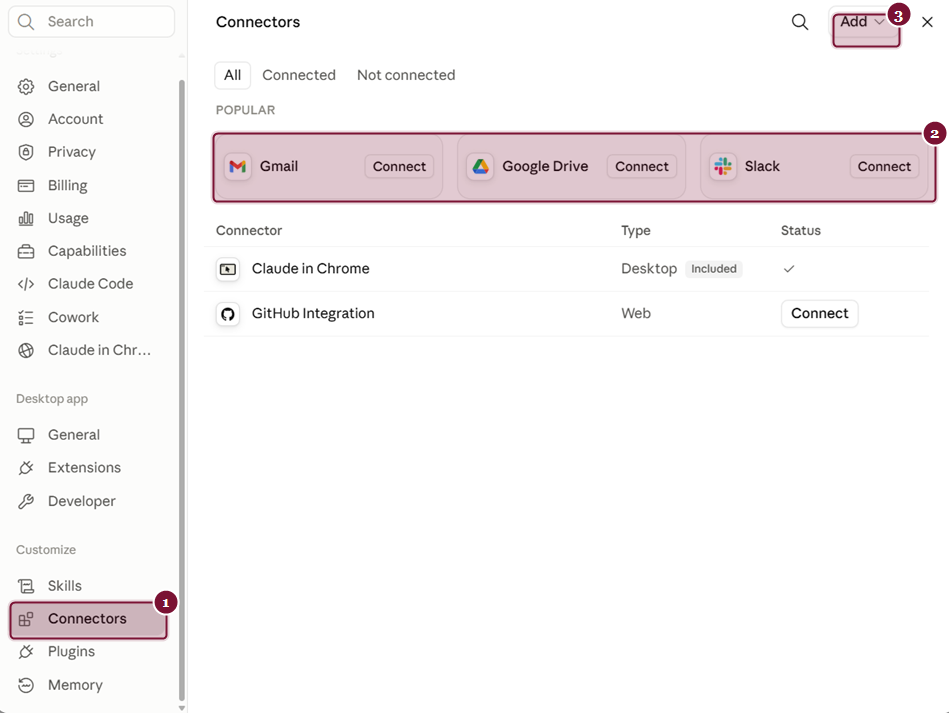Click the Privacy shield icon in sidebar
Screen dimensions: 949x719
[26, 152]
